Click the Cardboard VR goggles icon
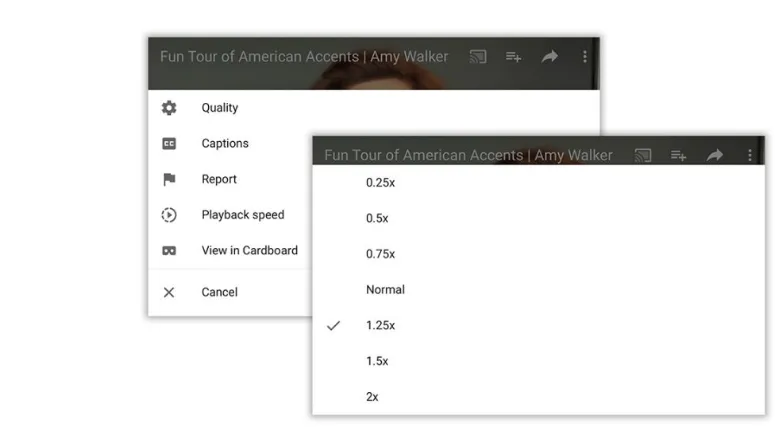 pyautogui.click(x=169, y=251)
